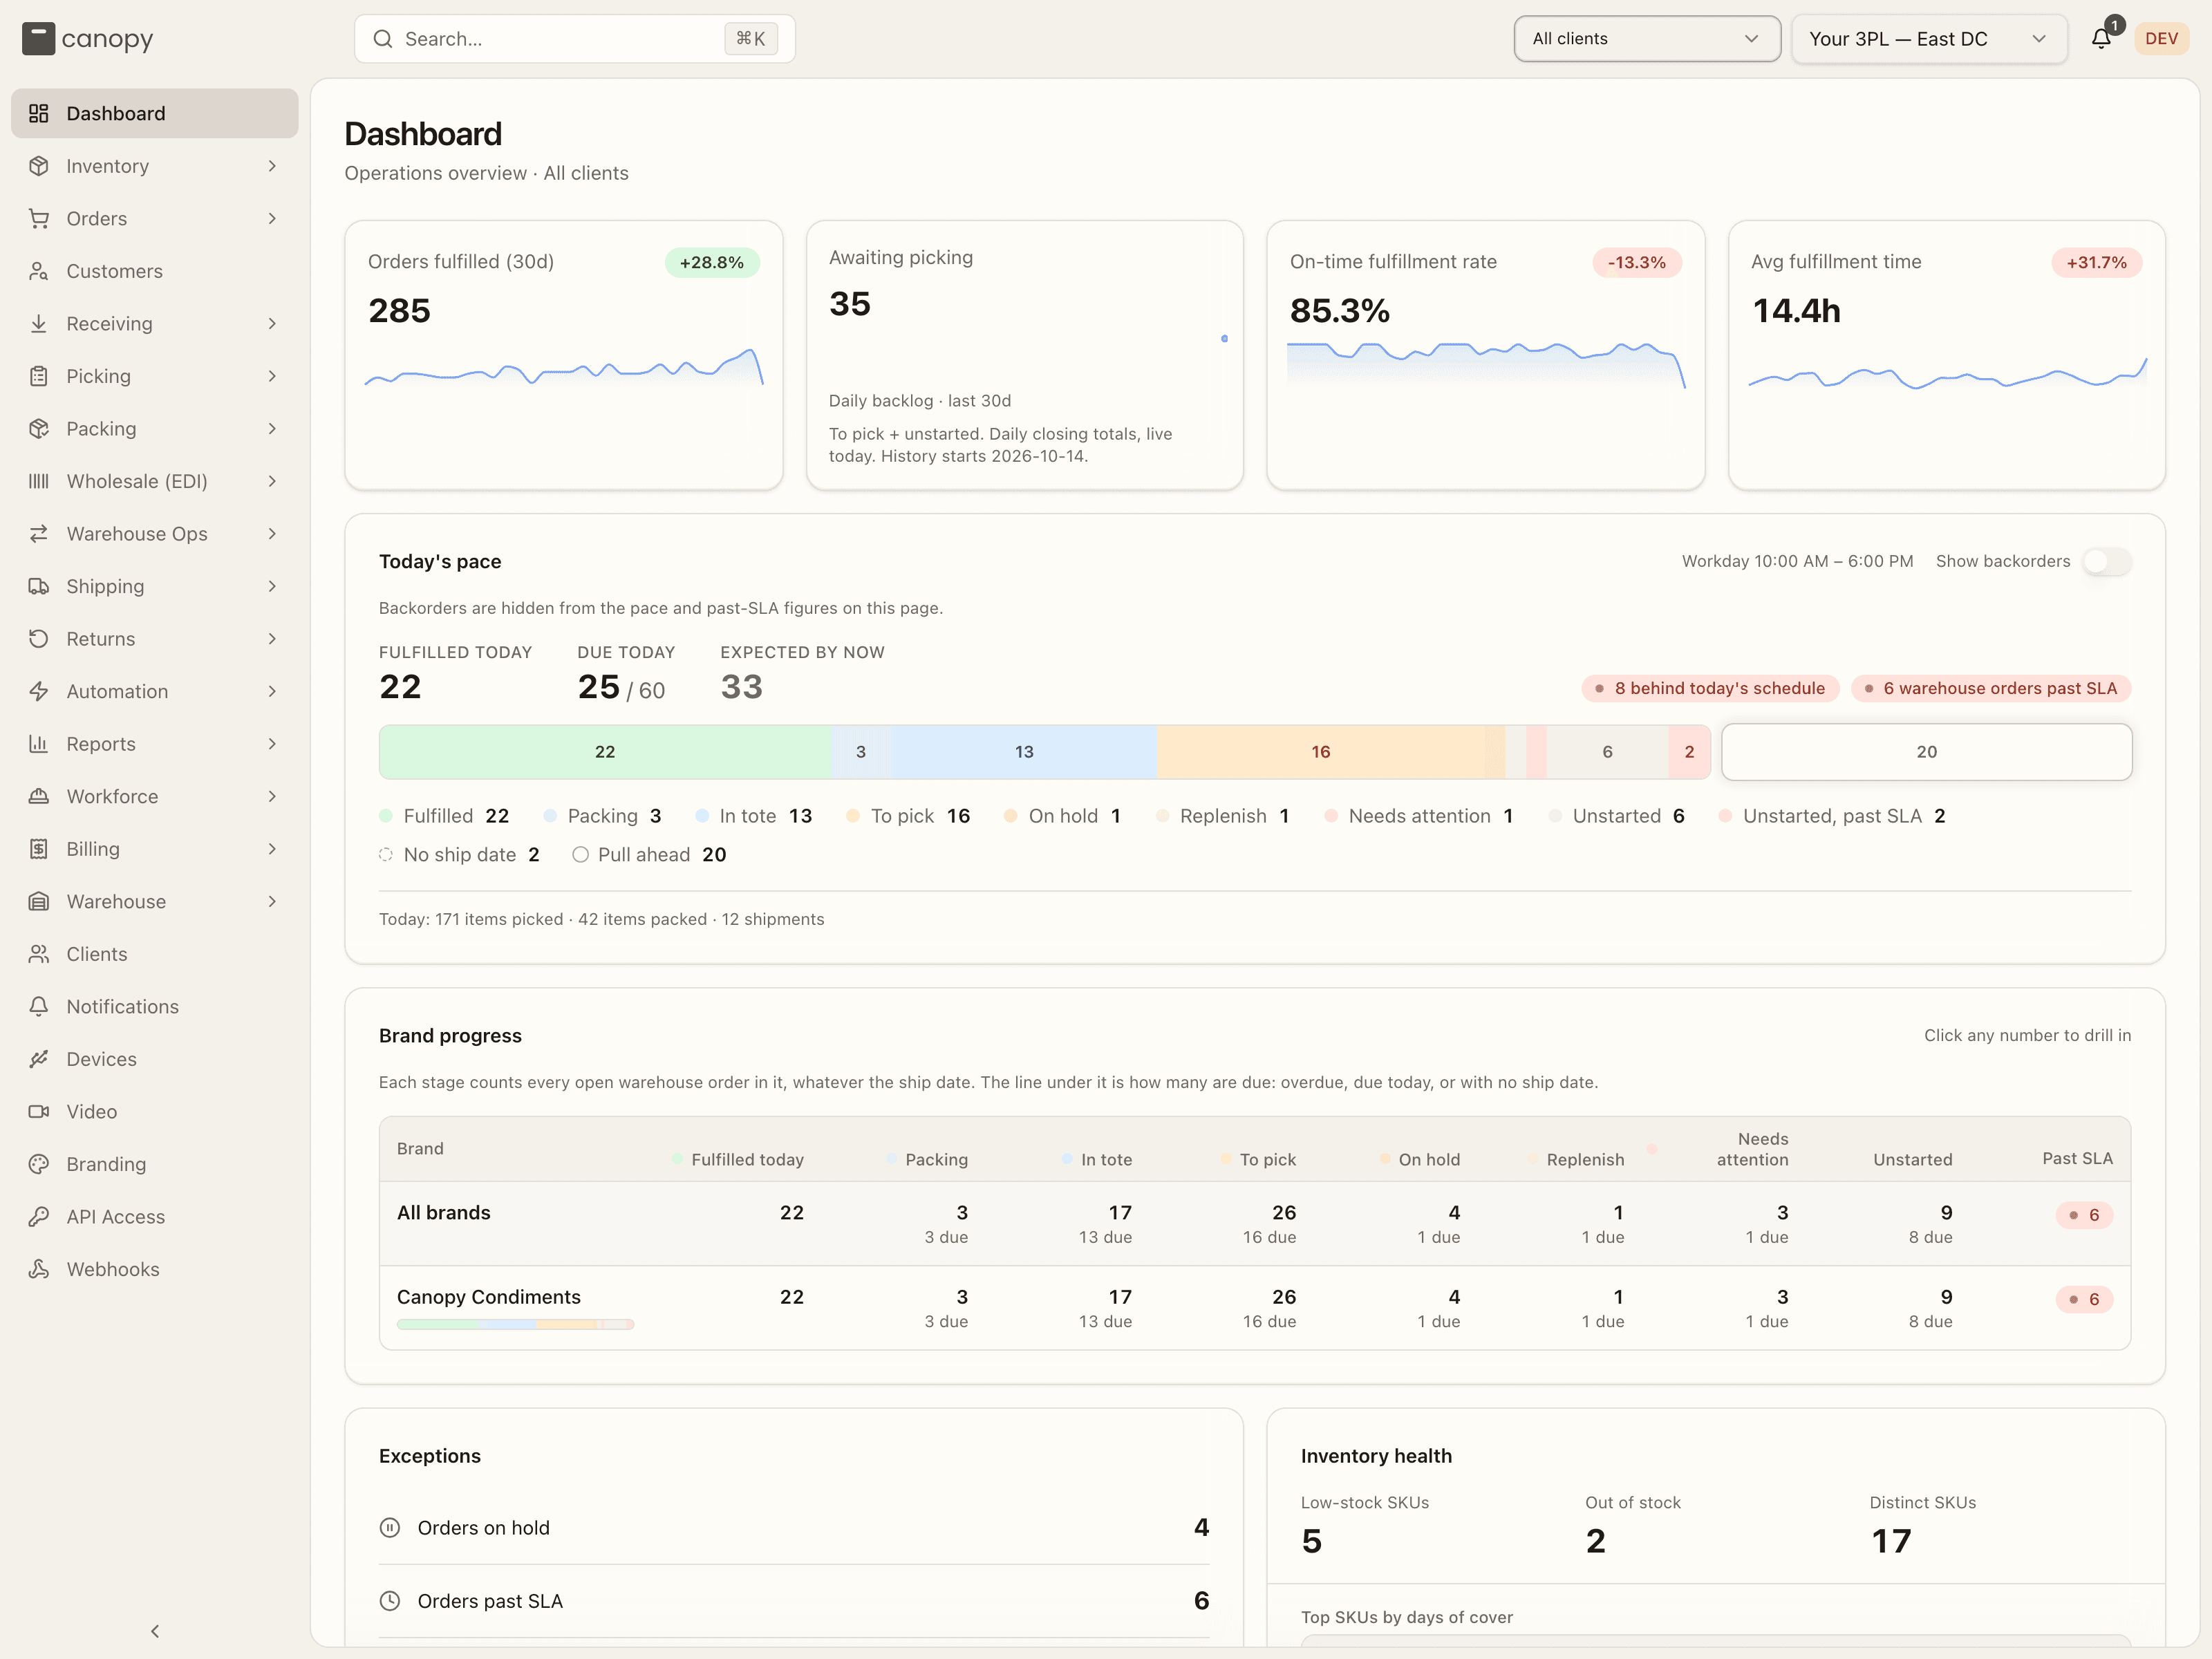The width and height of the screenshot is (2212, 1659).
Task: Click the Customers person icon
Action: pyautogui.click(x=39, y=271)
